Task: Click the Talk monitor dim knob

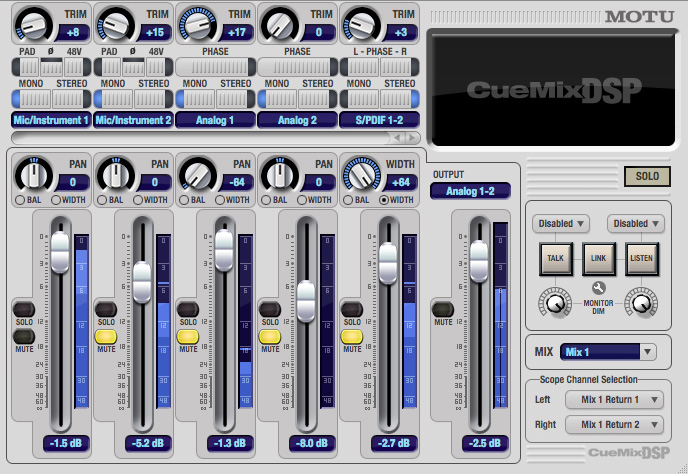Action: click(x=551, y=299)
